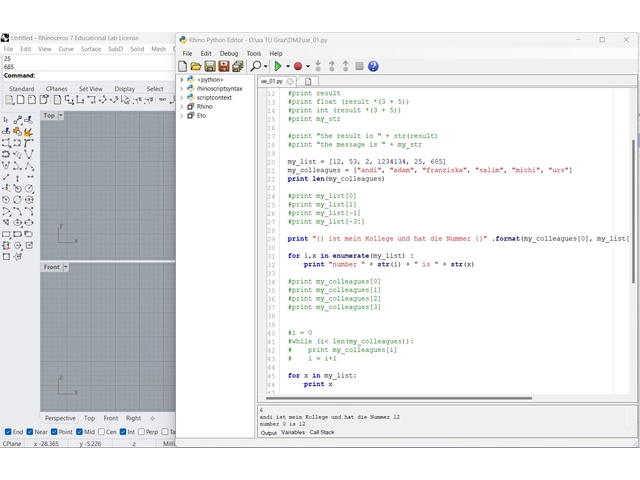Open the dropdown arrow beside the magnifier

266,66
